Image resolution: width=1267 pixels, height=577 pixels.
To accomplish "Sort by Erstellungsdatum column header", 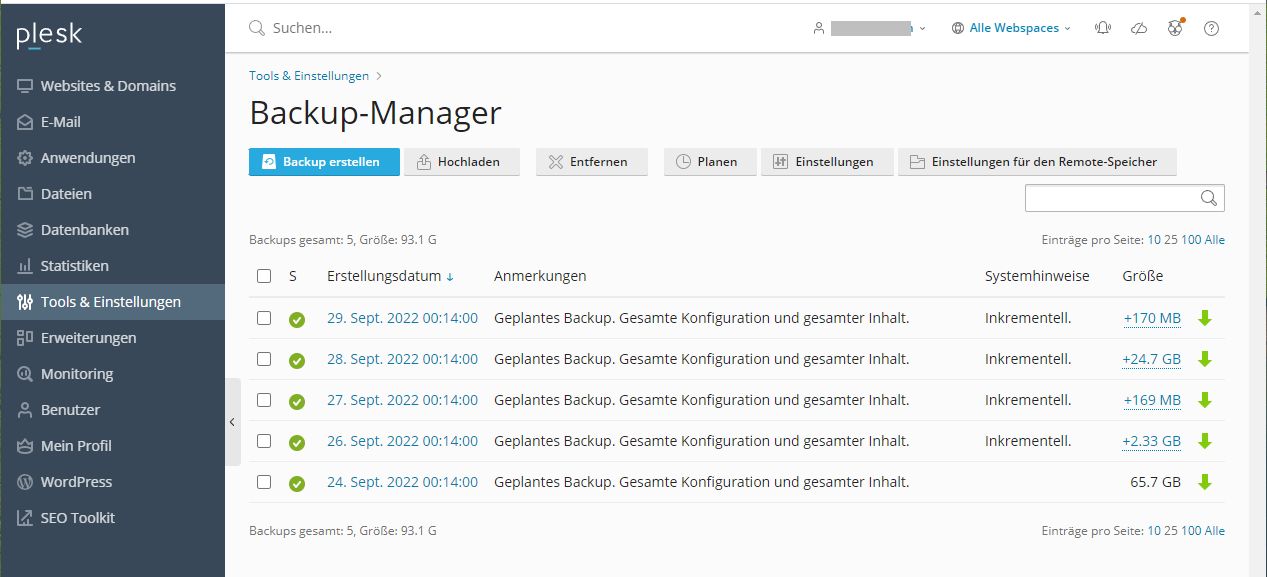I will 383,276.
